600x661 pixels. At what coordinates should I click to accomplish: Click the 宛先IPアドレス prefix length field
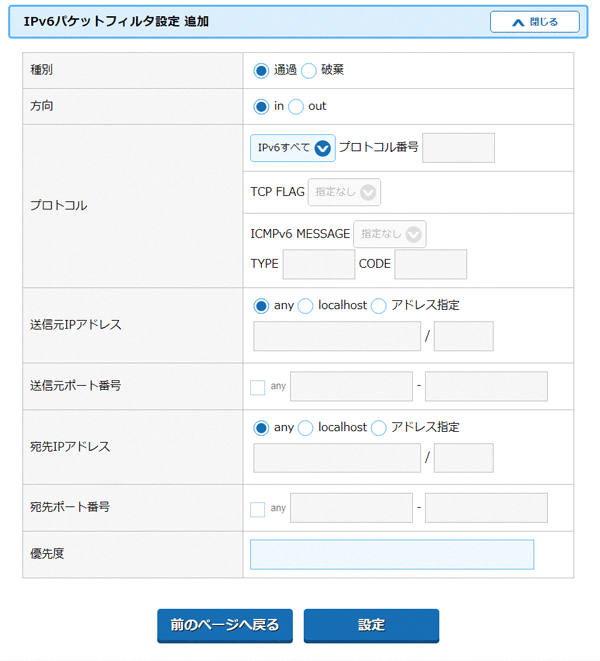click(464, 458)
